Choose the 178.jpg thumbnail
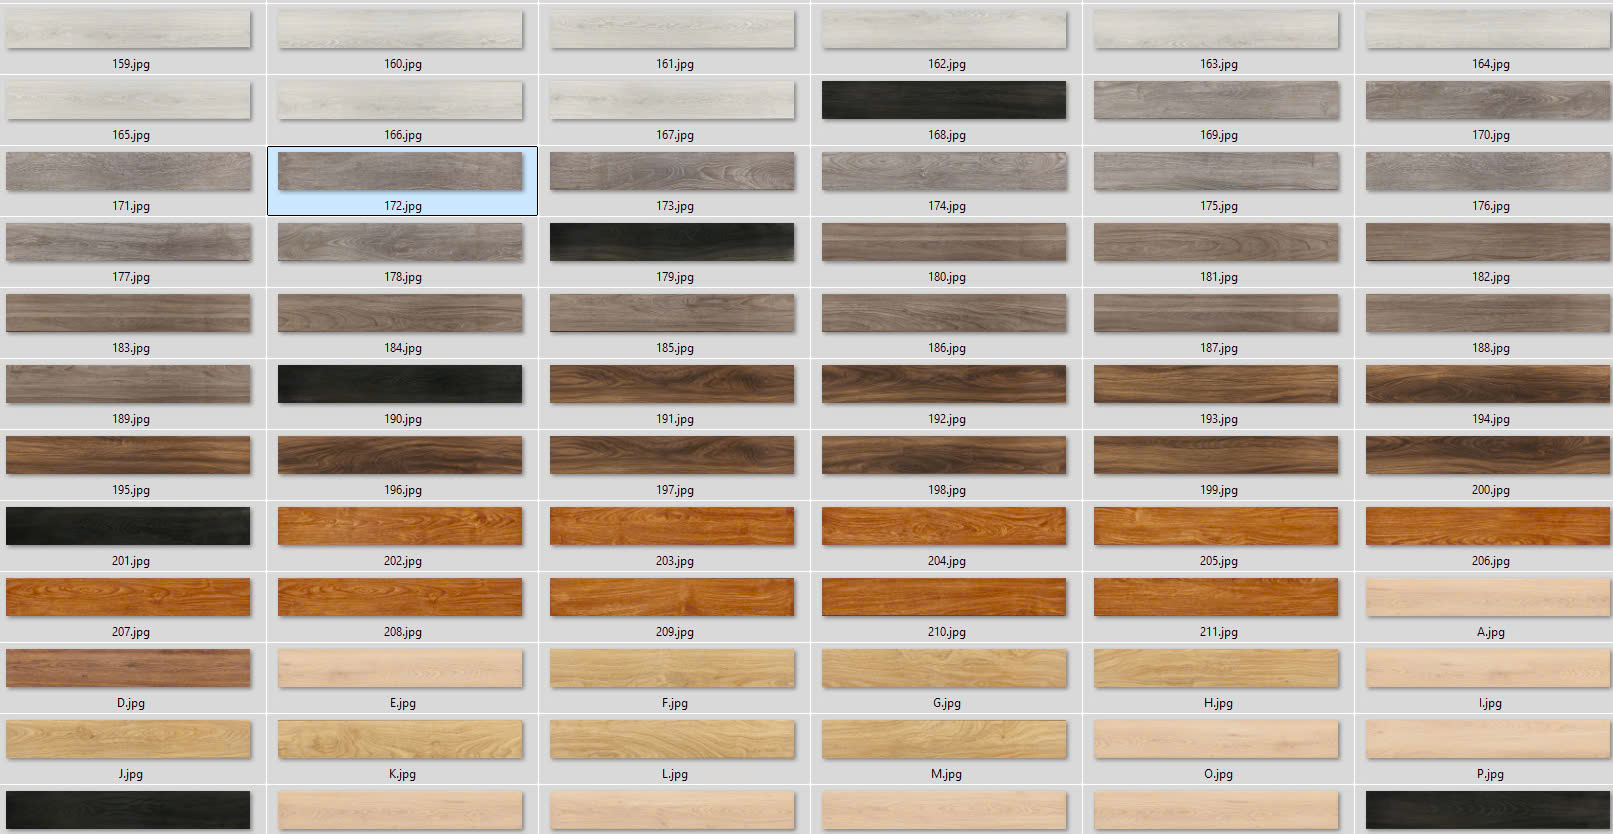The width and height of the screenshot is (1613, 834). pos(400,242)
